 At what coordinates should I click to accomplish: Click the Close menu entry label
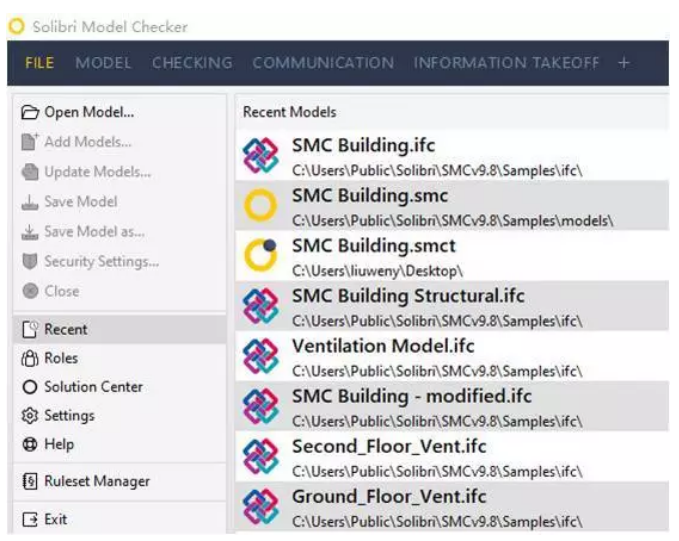(62, 292)
